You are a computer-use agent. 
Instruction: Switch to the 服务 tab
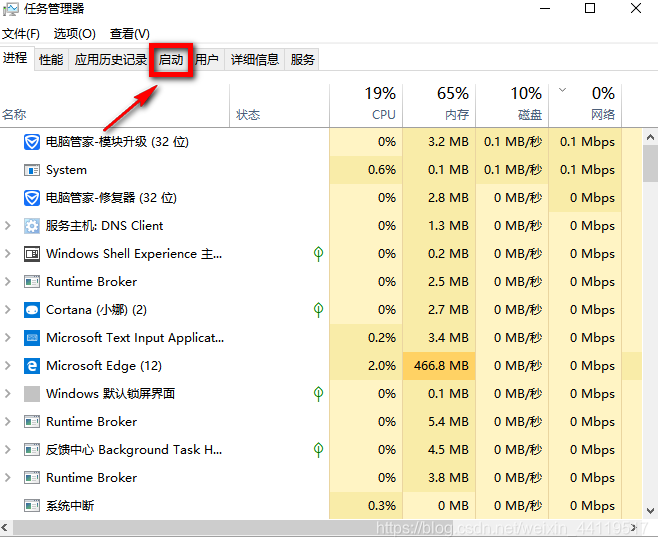click(302, 60)
